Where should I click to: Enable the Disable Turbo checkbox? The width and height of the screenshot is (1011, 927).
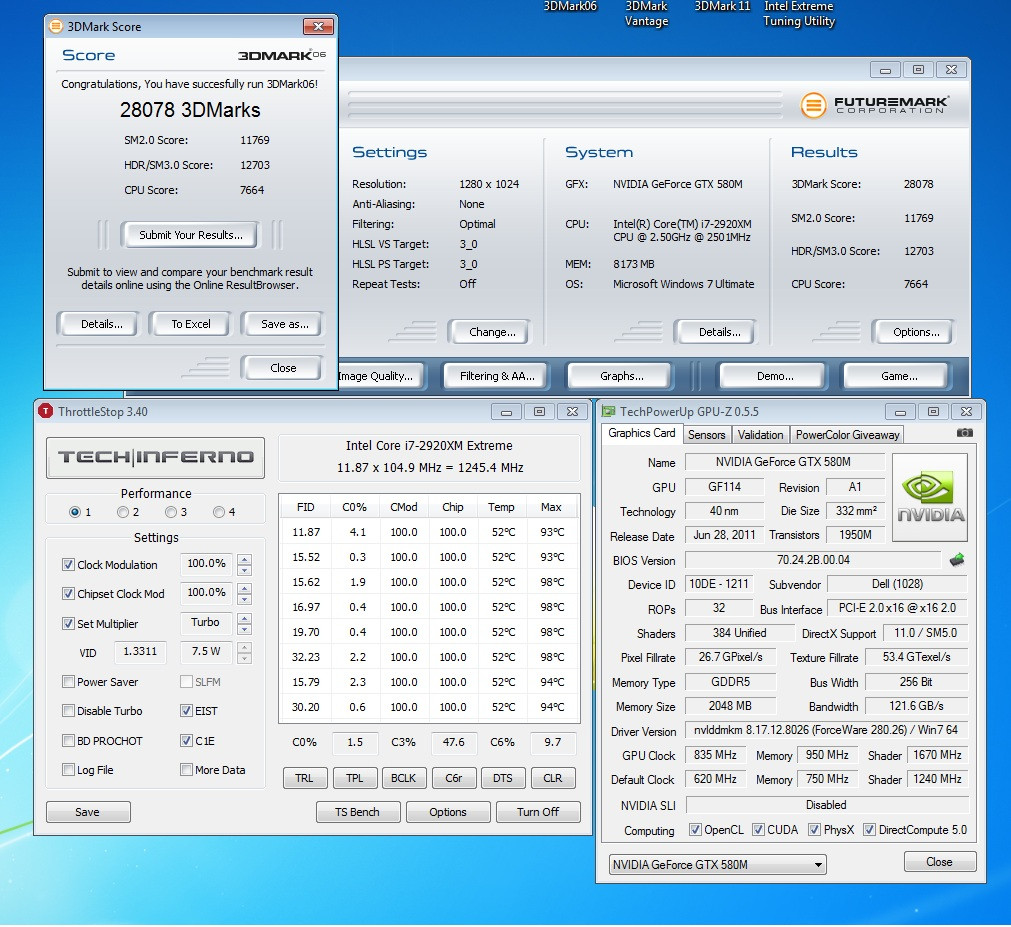68,710
